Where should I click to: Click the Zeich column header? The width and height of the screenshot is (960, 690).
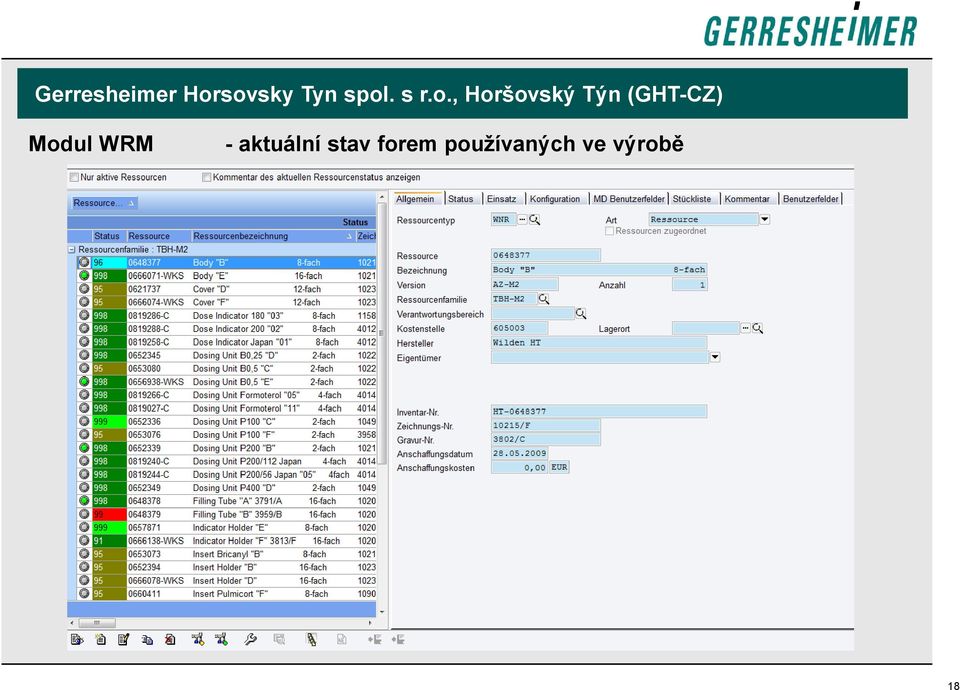point(366,236)
